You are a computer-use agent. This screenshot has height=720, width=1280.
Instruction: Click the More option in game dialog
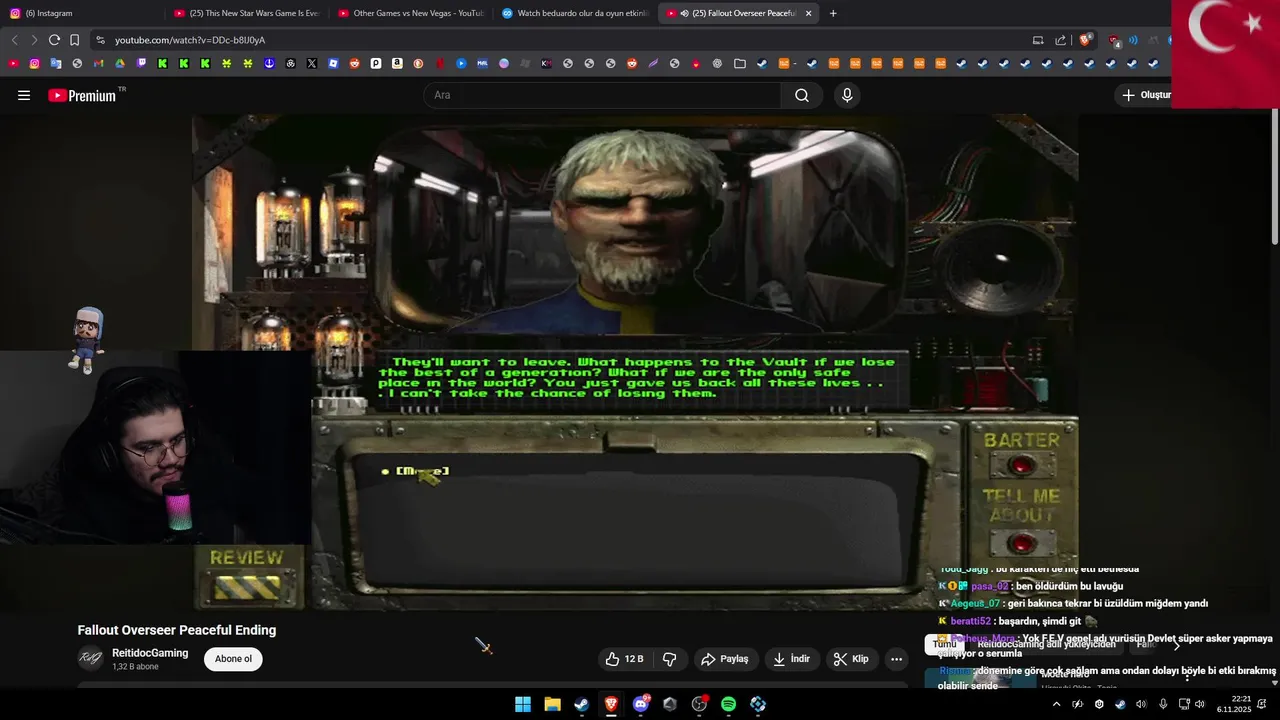422,471
